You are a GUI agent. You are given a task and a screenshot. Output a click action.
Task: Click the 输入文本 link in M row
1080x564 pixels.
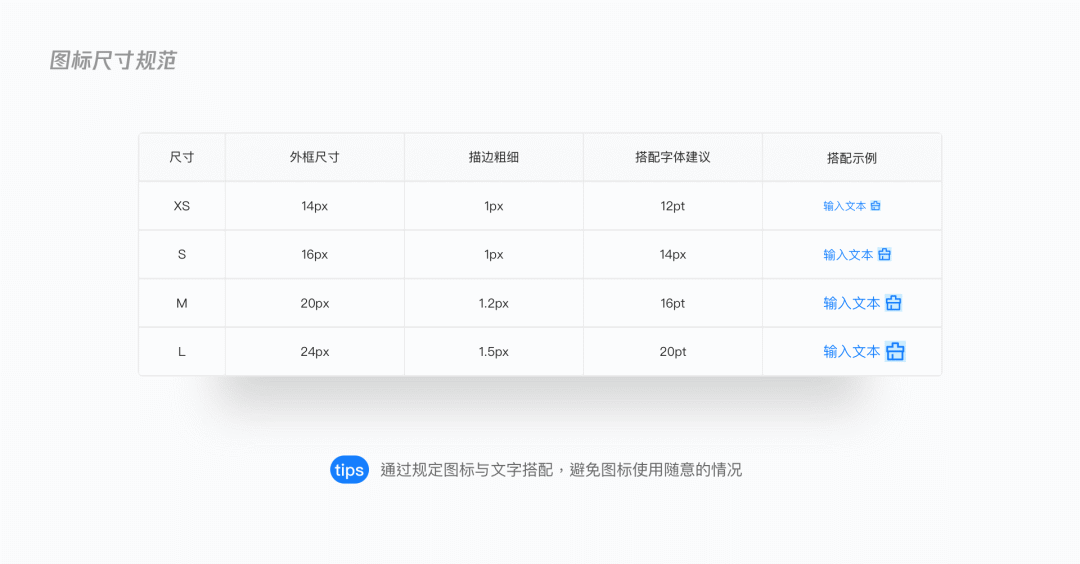[x=851, y=303]
